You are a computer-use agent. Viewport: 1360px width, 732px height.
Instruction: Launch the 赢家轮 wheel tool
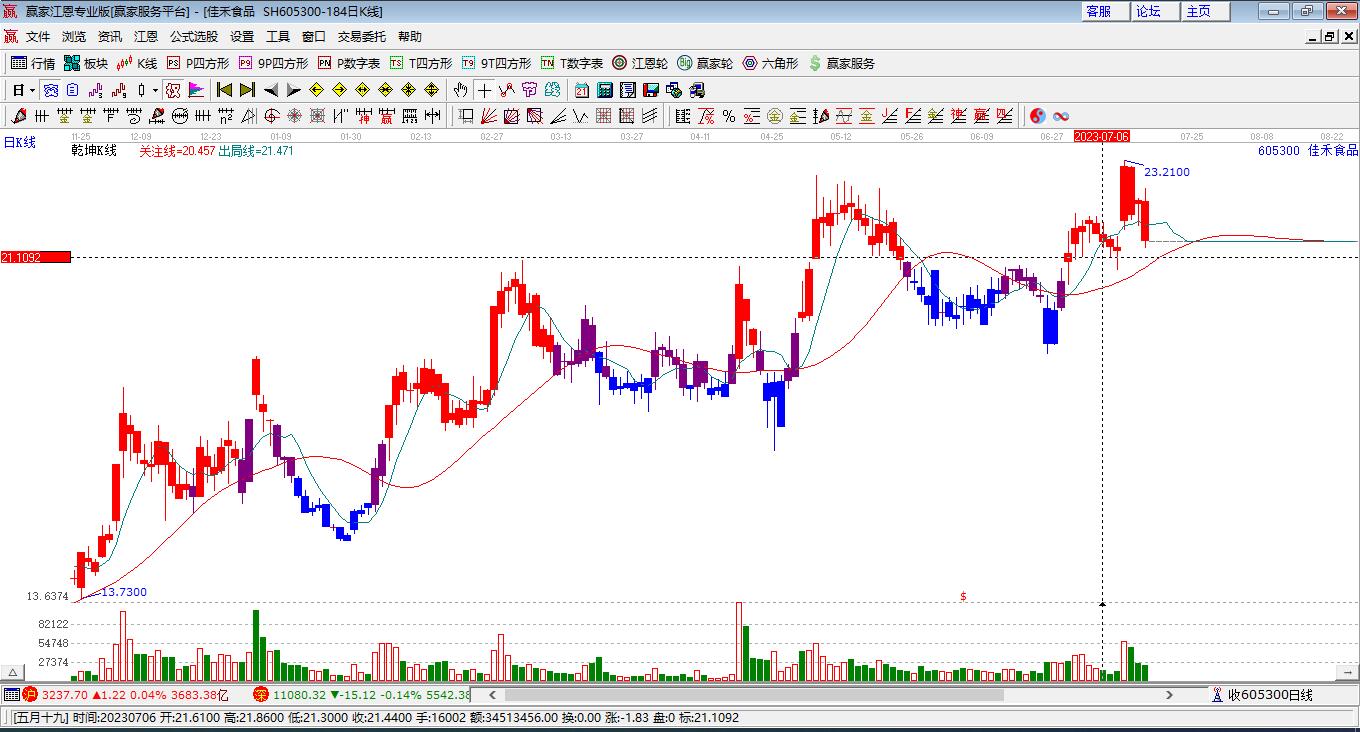705,63
